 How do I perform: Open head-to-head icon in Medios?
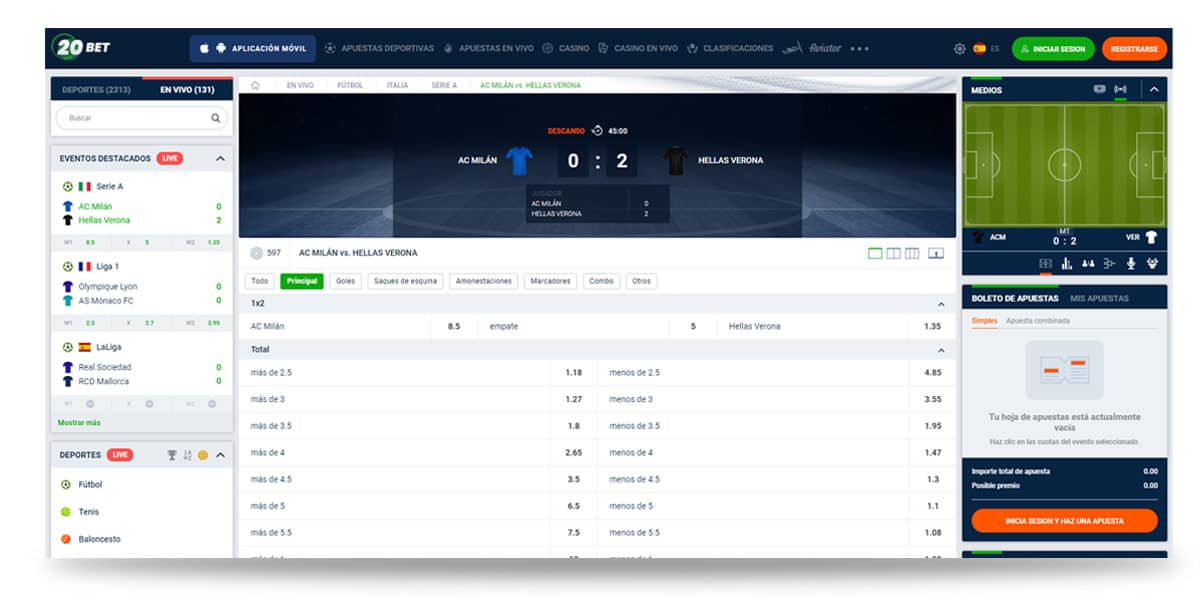(x=1088, y=263)
